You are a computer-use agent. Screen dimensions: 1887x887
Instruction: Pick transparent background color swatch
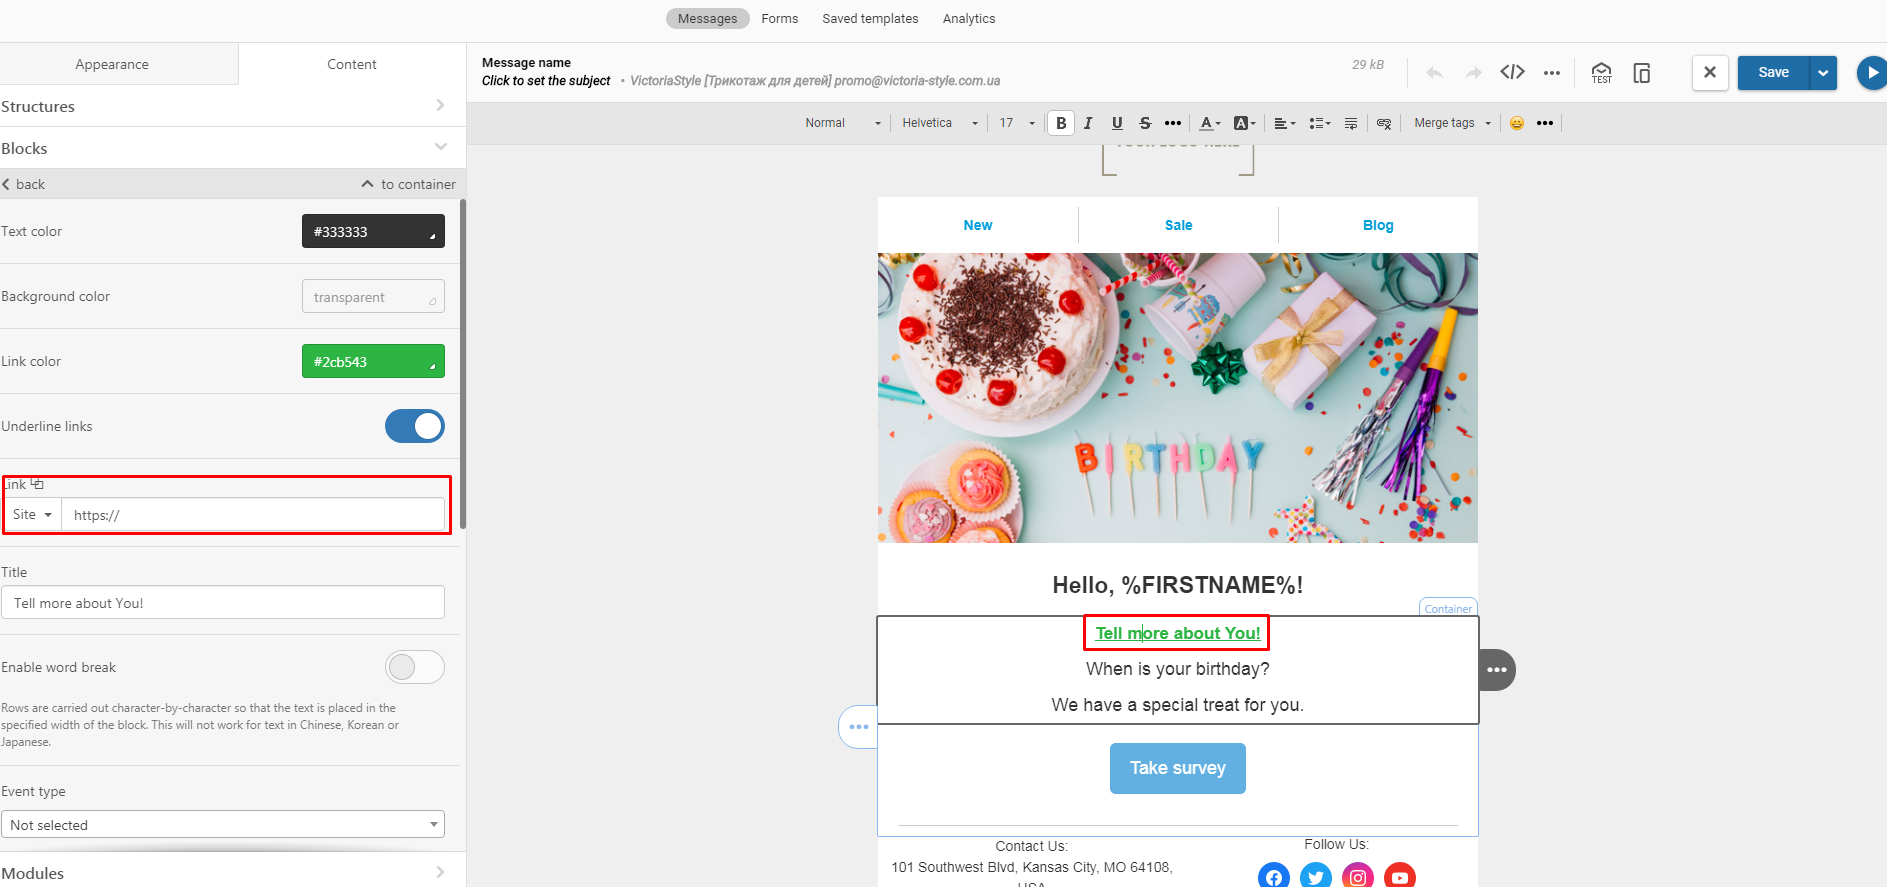coord(373,296)
